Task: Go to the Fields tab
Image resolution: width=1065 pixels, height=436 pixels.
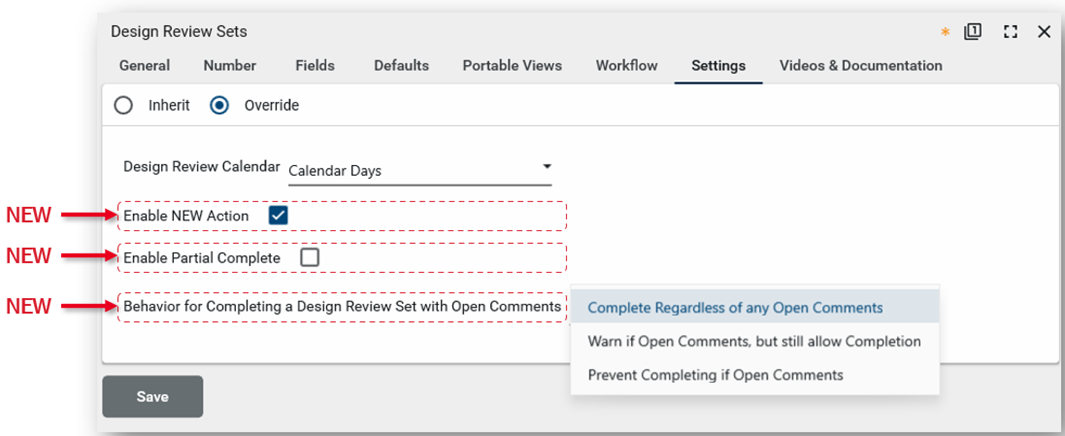Action: click(x=315, y=66)
